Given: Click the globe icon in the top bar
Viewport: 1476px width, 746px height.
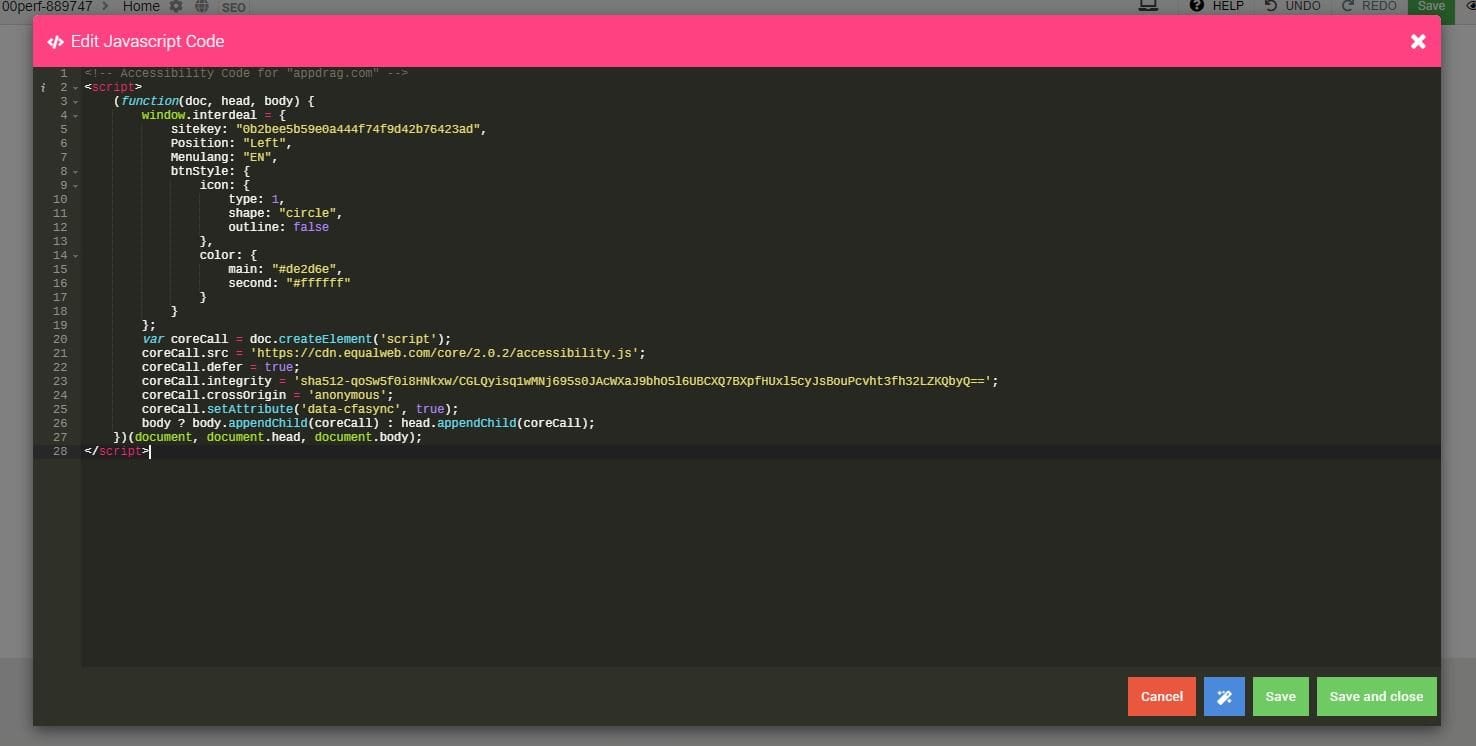Looking at the screenshot, I should (x=202, y=7).
